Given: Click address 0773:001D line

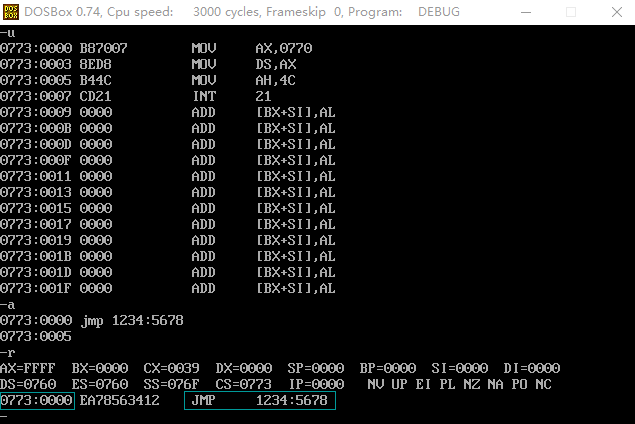Looking at the screenshot, I should 168,272.
